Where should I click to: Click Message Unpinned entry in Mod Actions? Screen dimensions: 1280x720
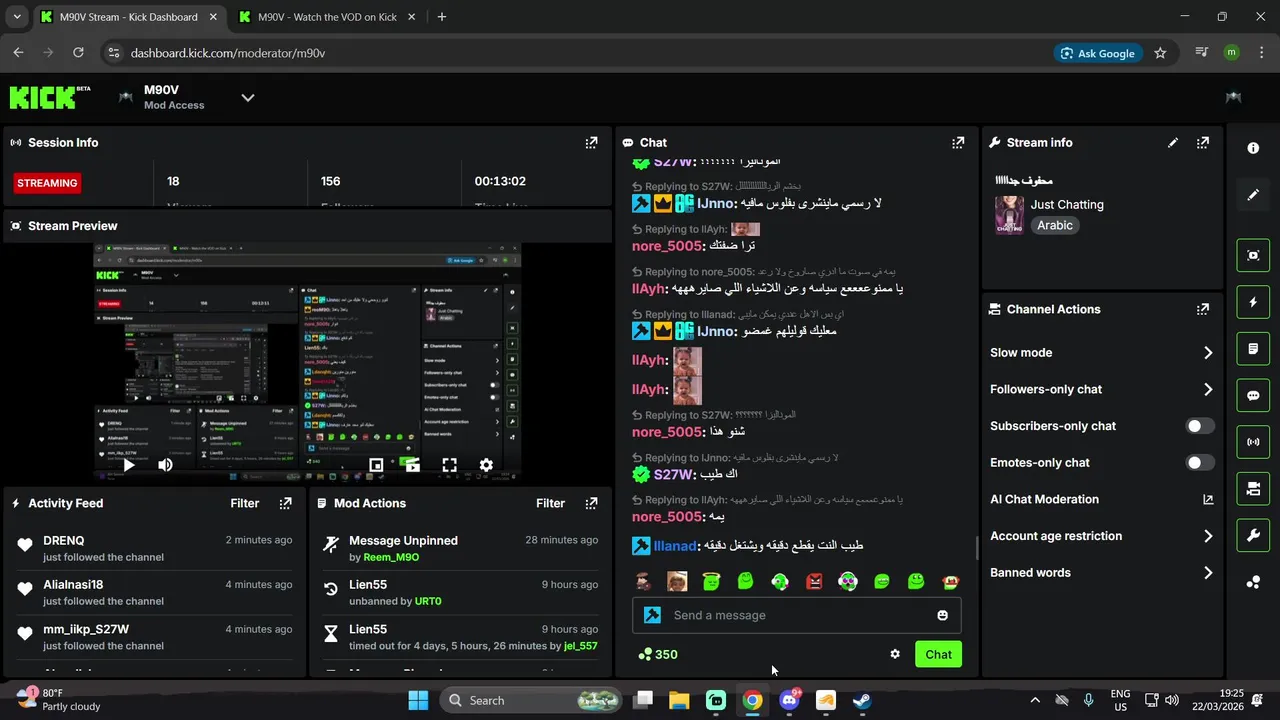point(460,548)
